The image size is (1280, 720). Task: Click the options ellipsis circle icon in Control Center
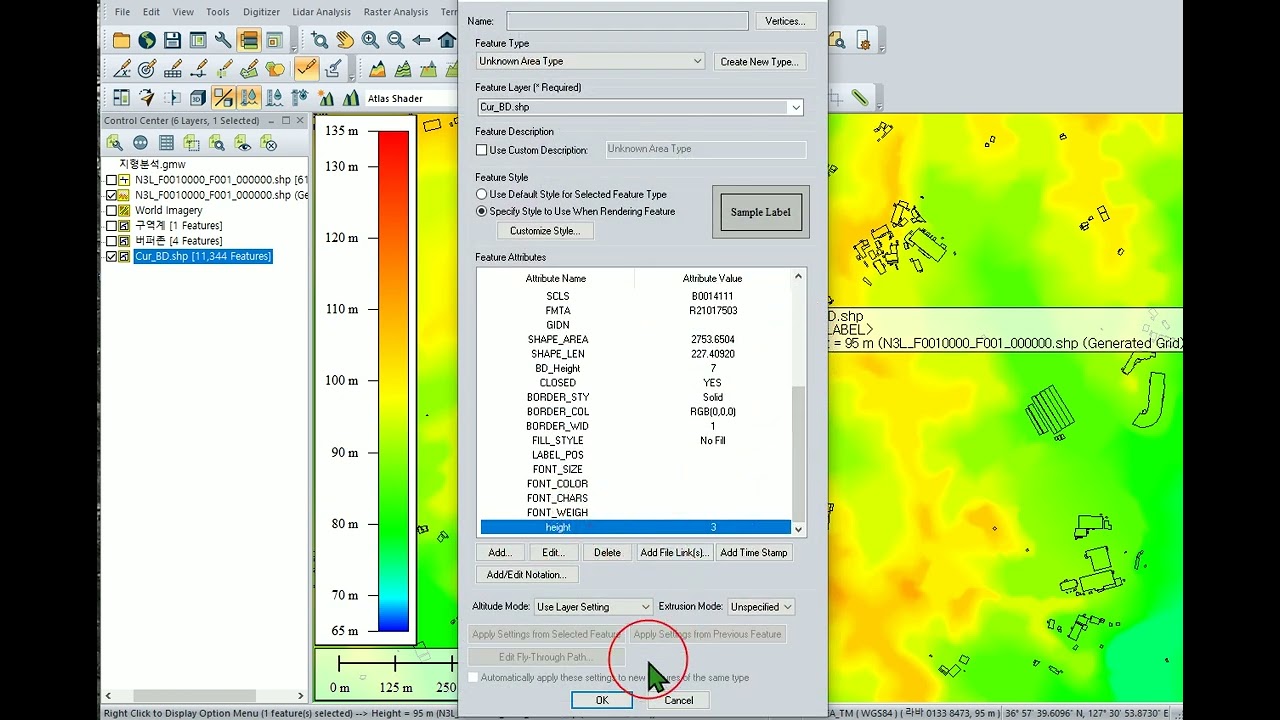(140, 143)
